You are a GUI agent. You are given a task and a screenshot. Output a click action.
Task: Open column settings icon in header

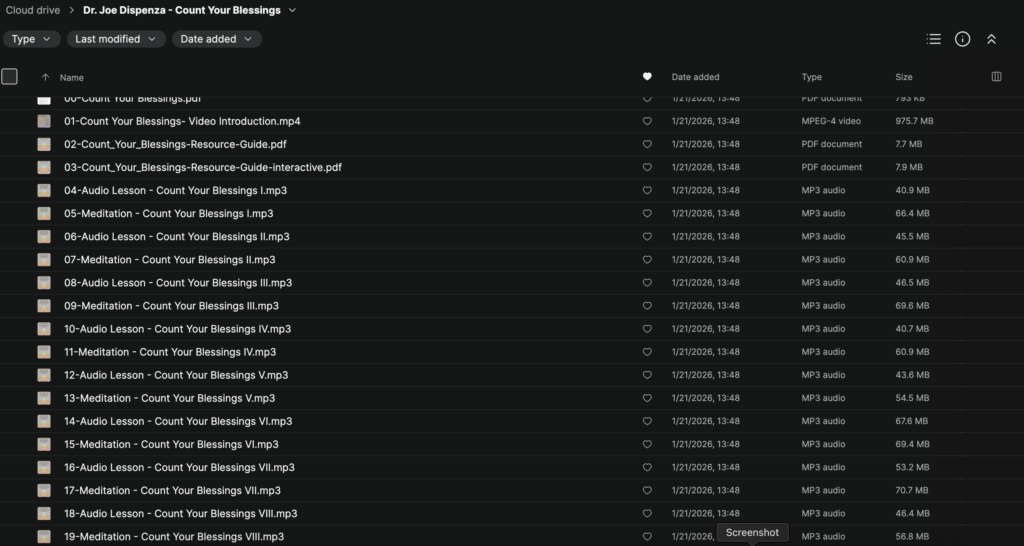click(996, 77)
